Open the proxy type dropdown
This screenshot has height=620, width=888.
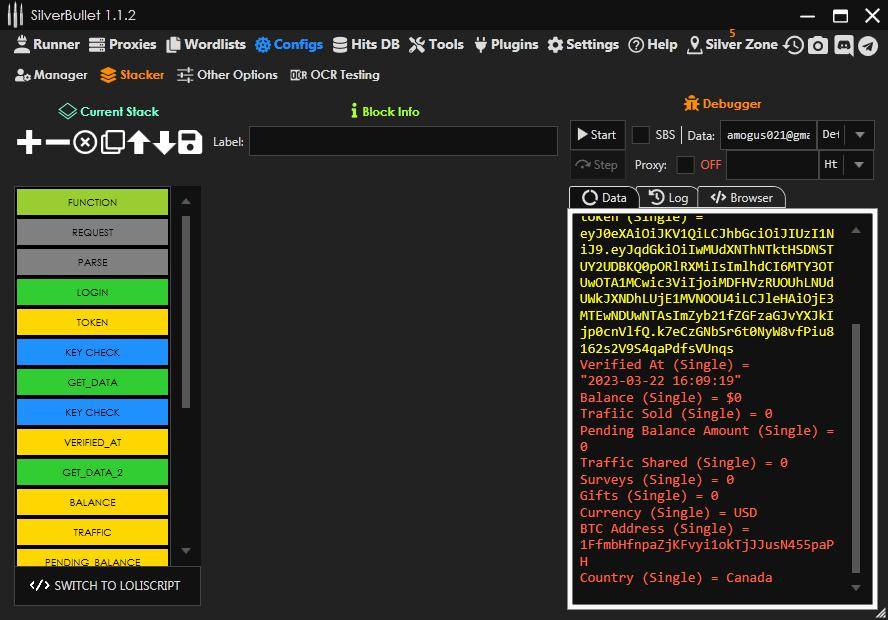coord(860,165)
